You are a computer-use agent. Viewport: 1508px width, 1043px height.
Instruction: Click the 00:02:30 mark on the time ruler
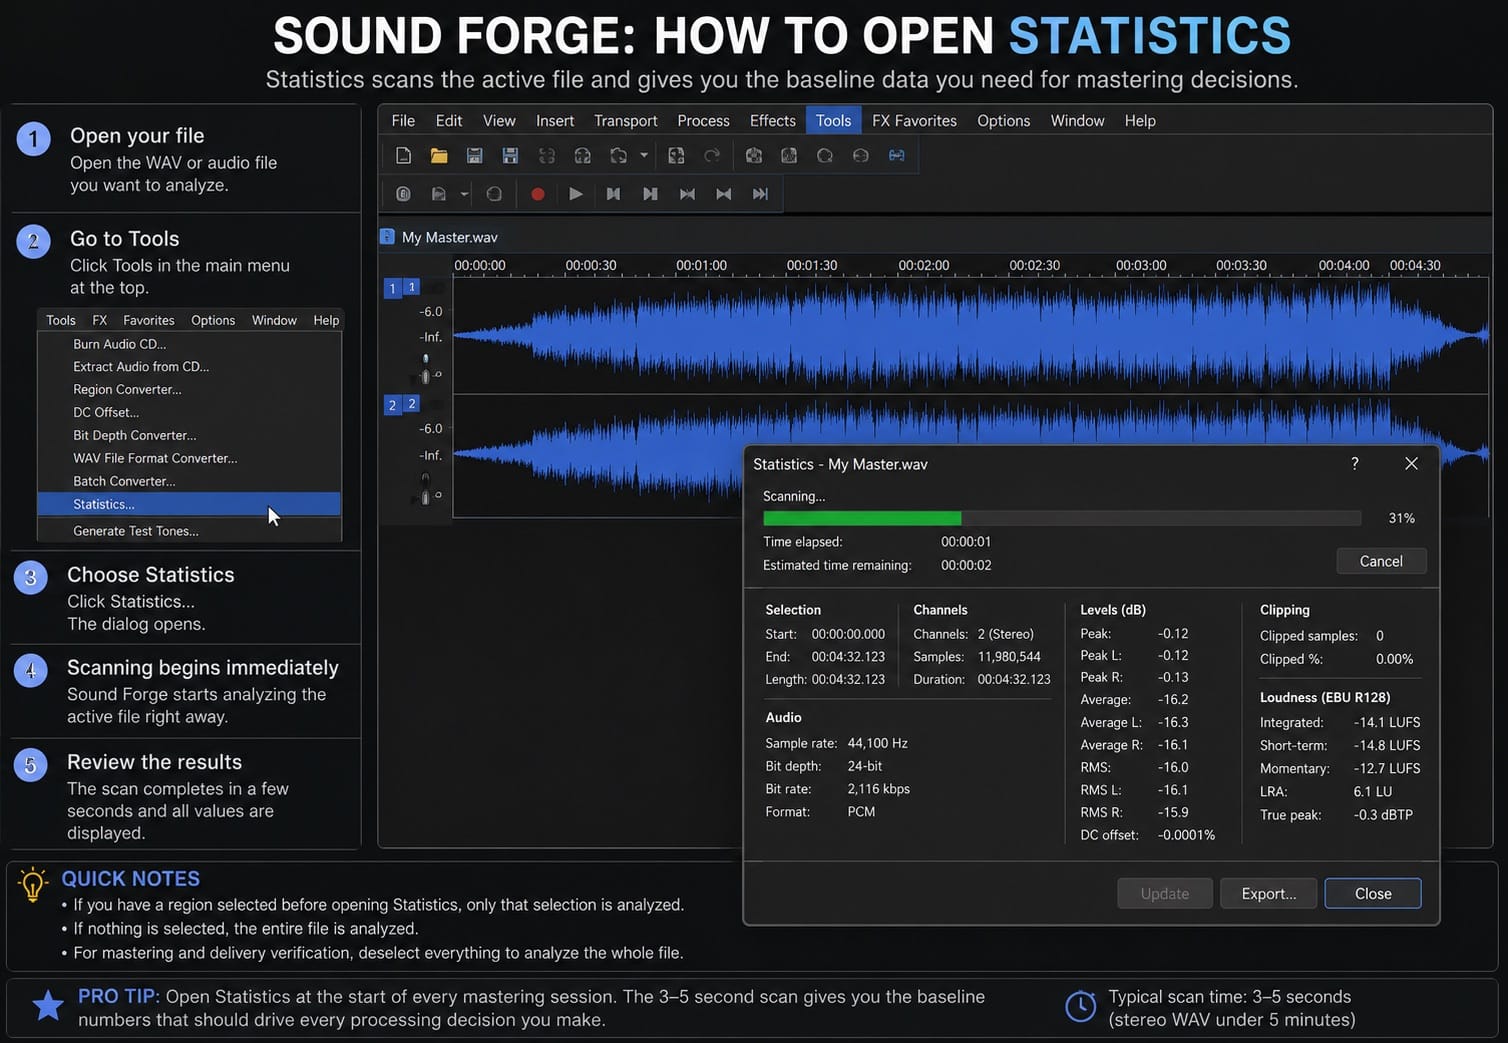(1034, 265)
